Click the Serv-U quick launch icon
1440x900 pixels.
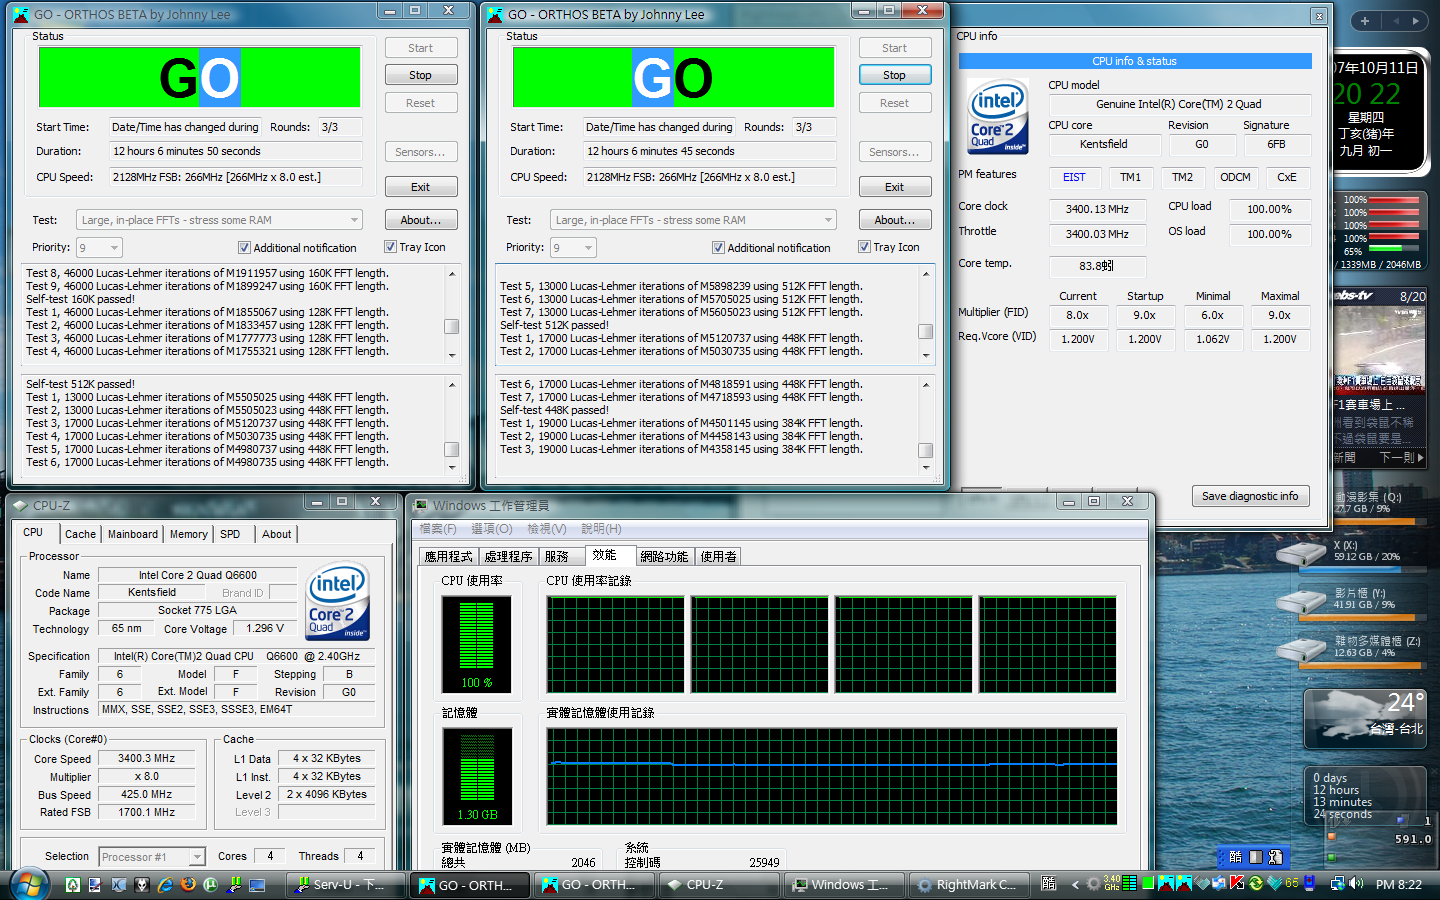(234, 885)
